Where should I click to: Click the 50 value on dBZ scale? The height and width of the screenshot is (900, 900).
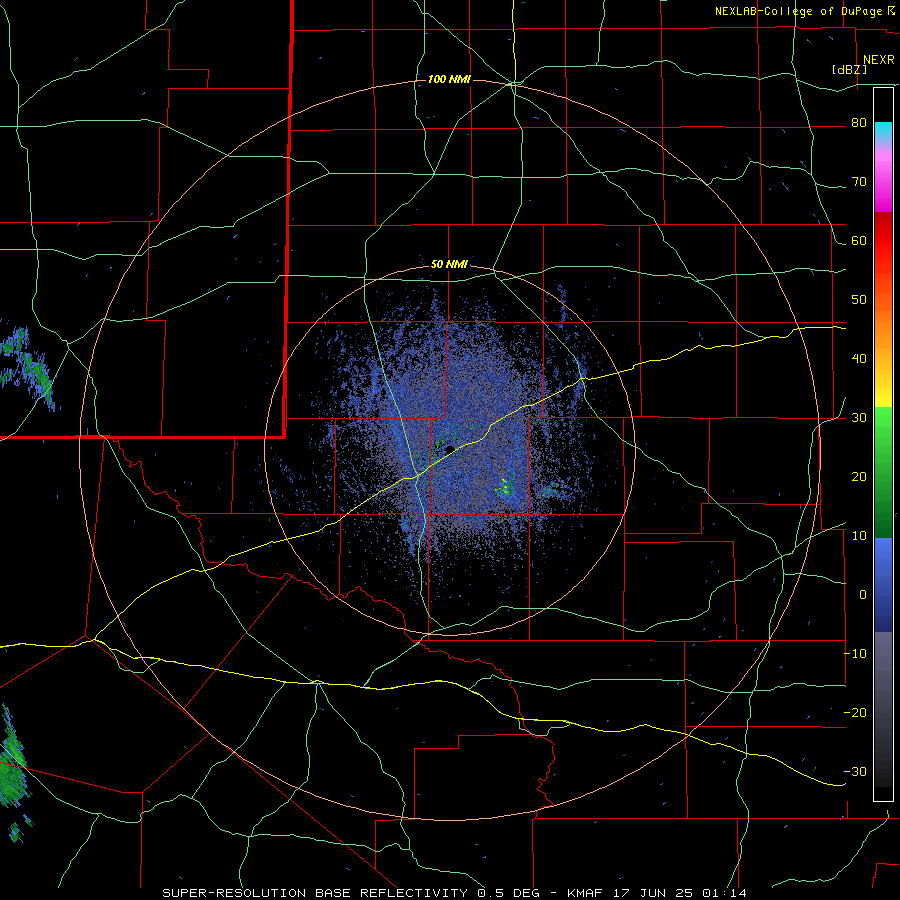click(859, 300)
